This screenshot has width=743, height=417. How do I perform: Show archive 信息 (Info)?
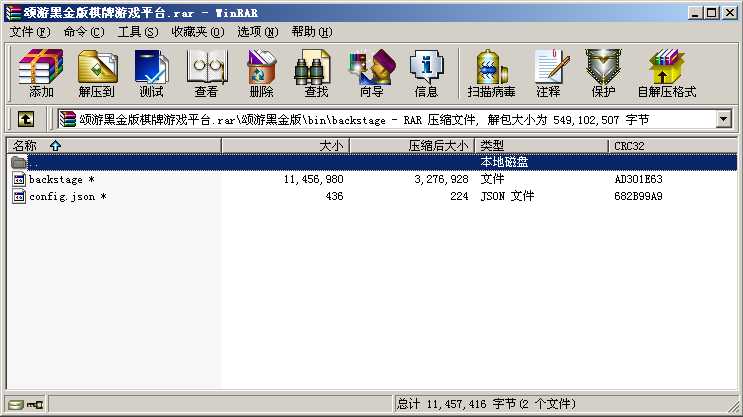tap(426, 73)
